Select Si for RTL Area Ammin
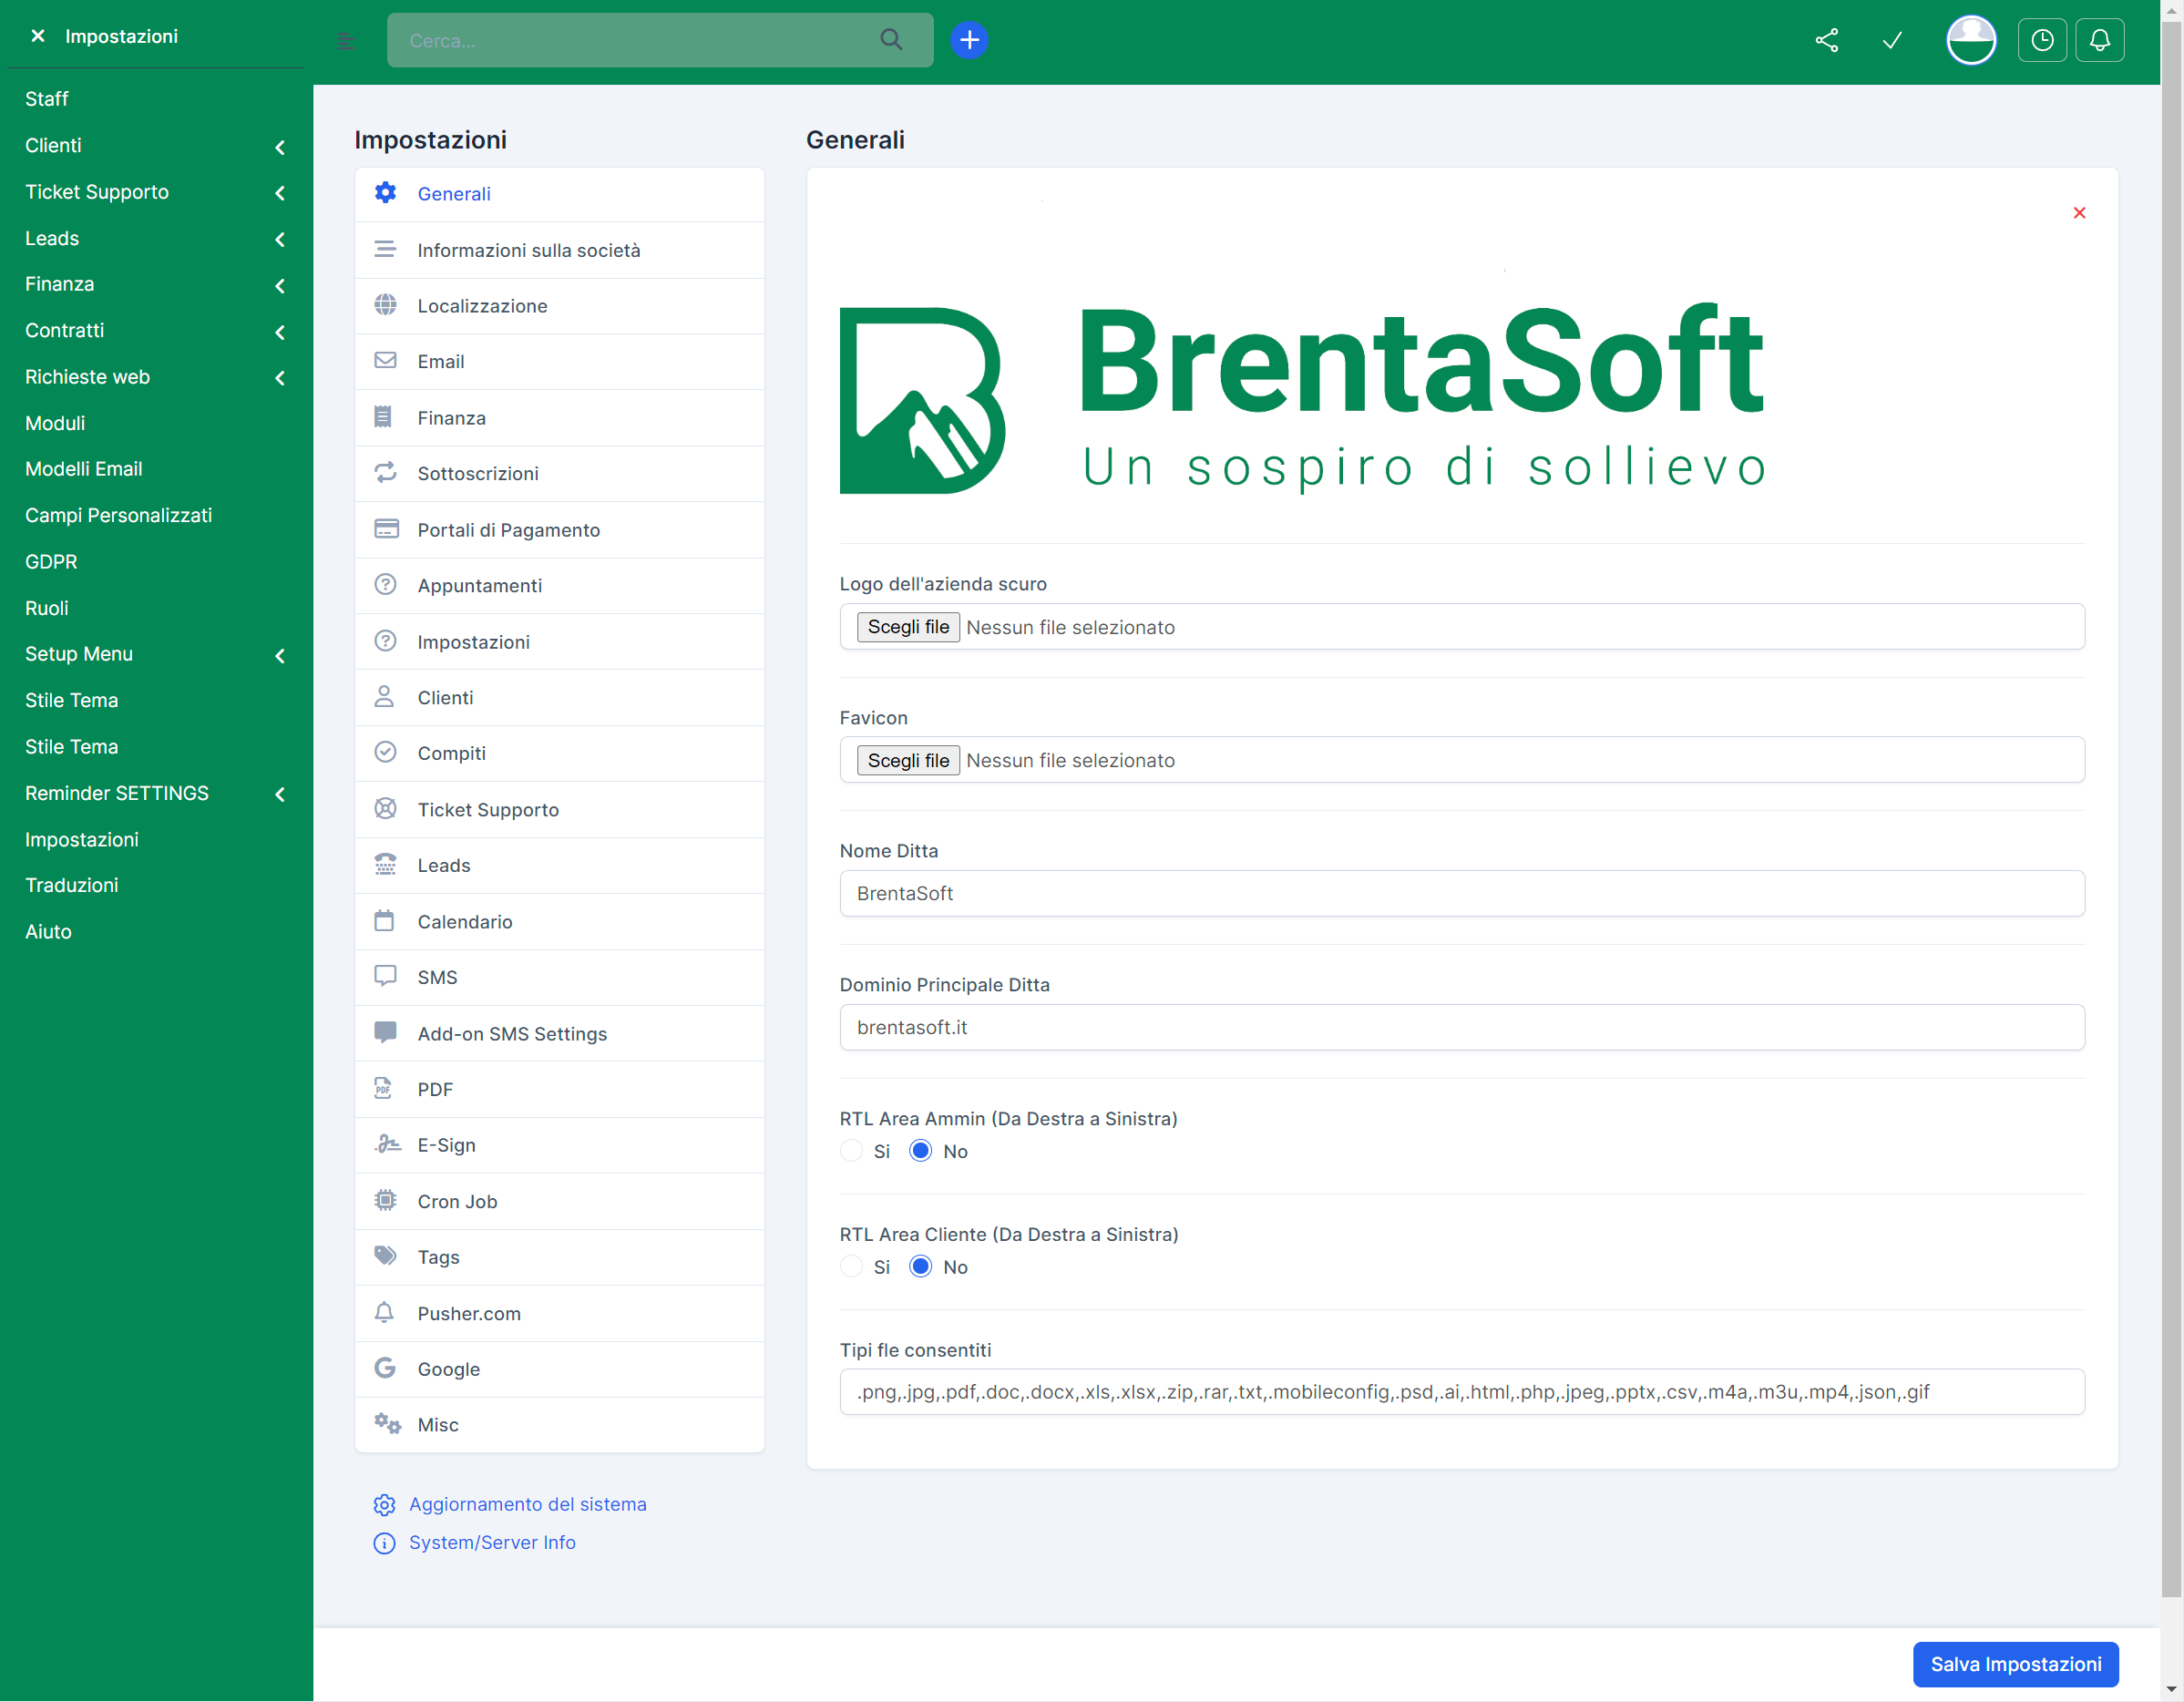 pos(851,1151)
